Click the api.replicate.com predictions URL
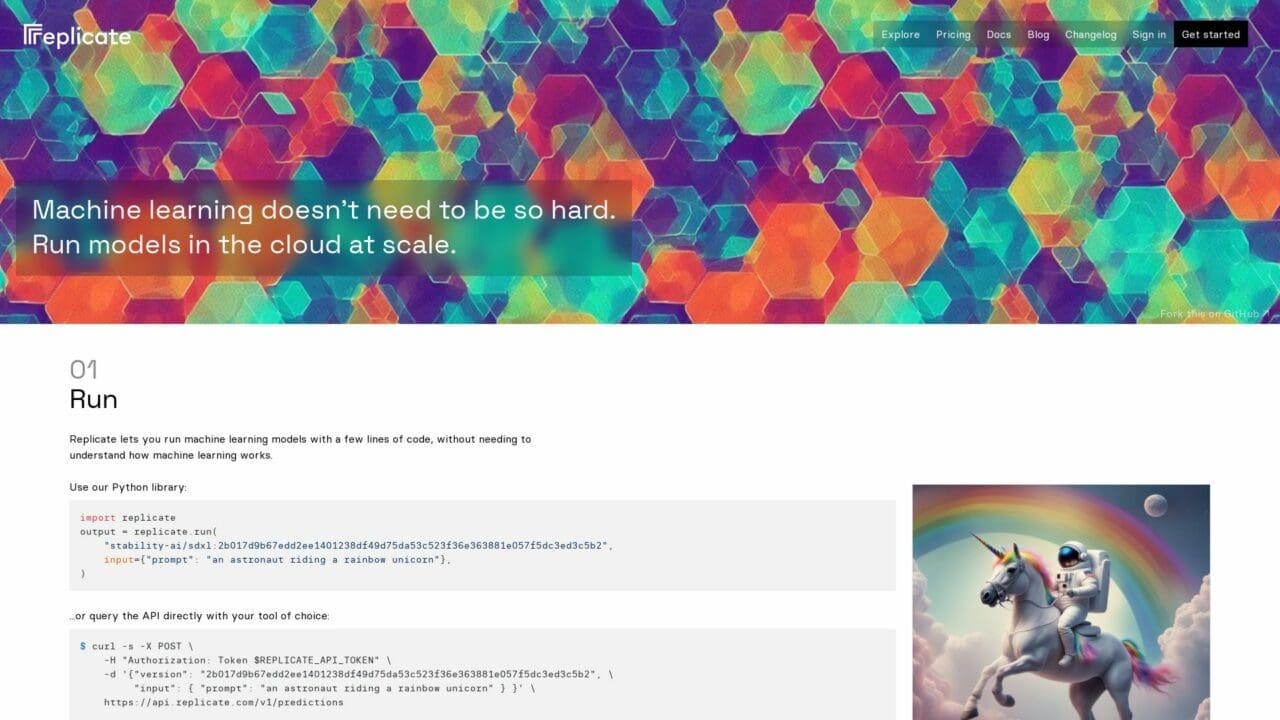The width and height of the screenshot is (1280, 720). (222, 702)
